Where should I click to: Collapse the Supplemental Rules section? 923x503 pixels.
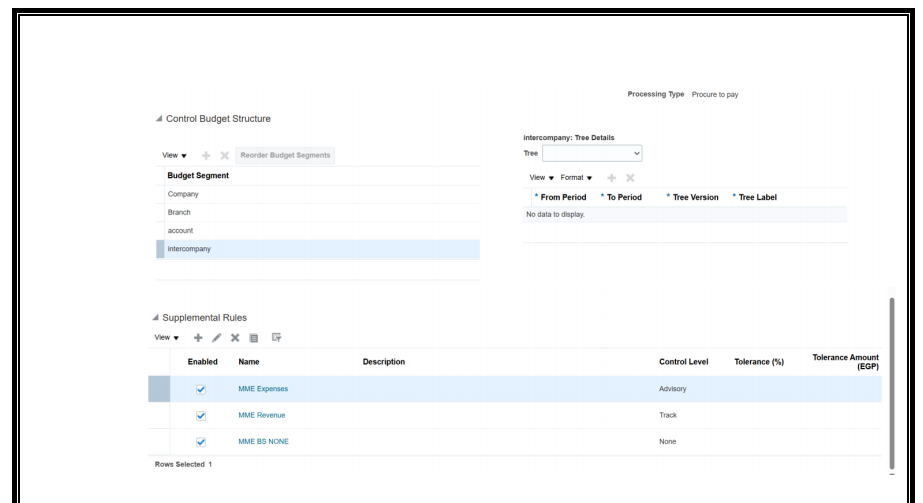(155, 318)
